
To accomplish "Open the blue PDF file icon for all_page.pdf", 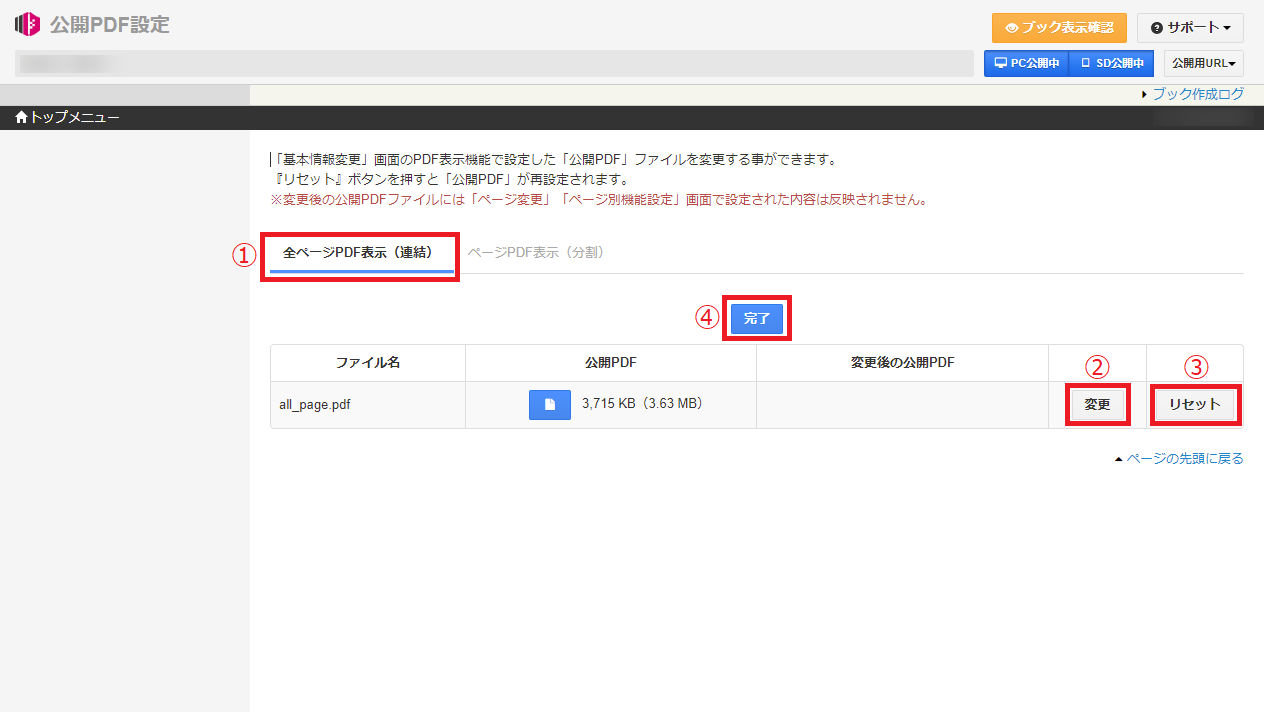I will pyautogui.click(x=549, y=405).
